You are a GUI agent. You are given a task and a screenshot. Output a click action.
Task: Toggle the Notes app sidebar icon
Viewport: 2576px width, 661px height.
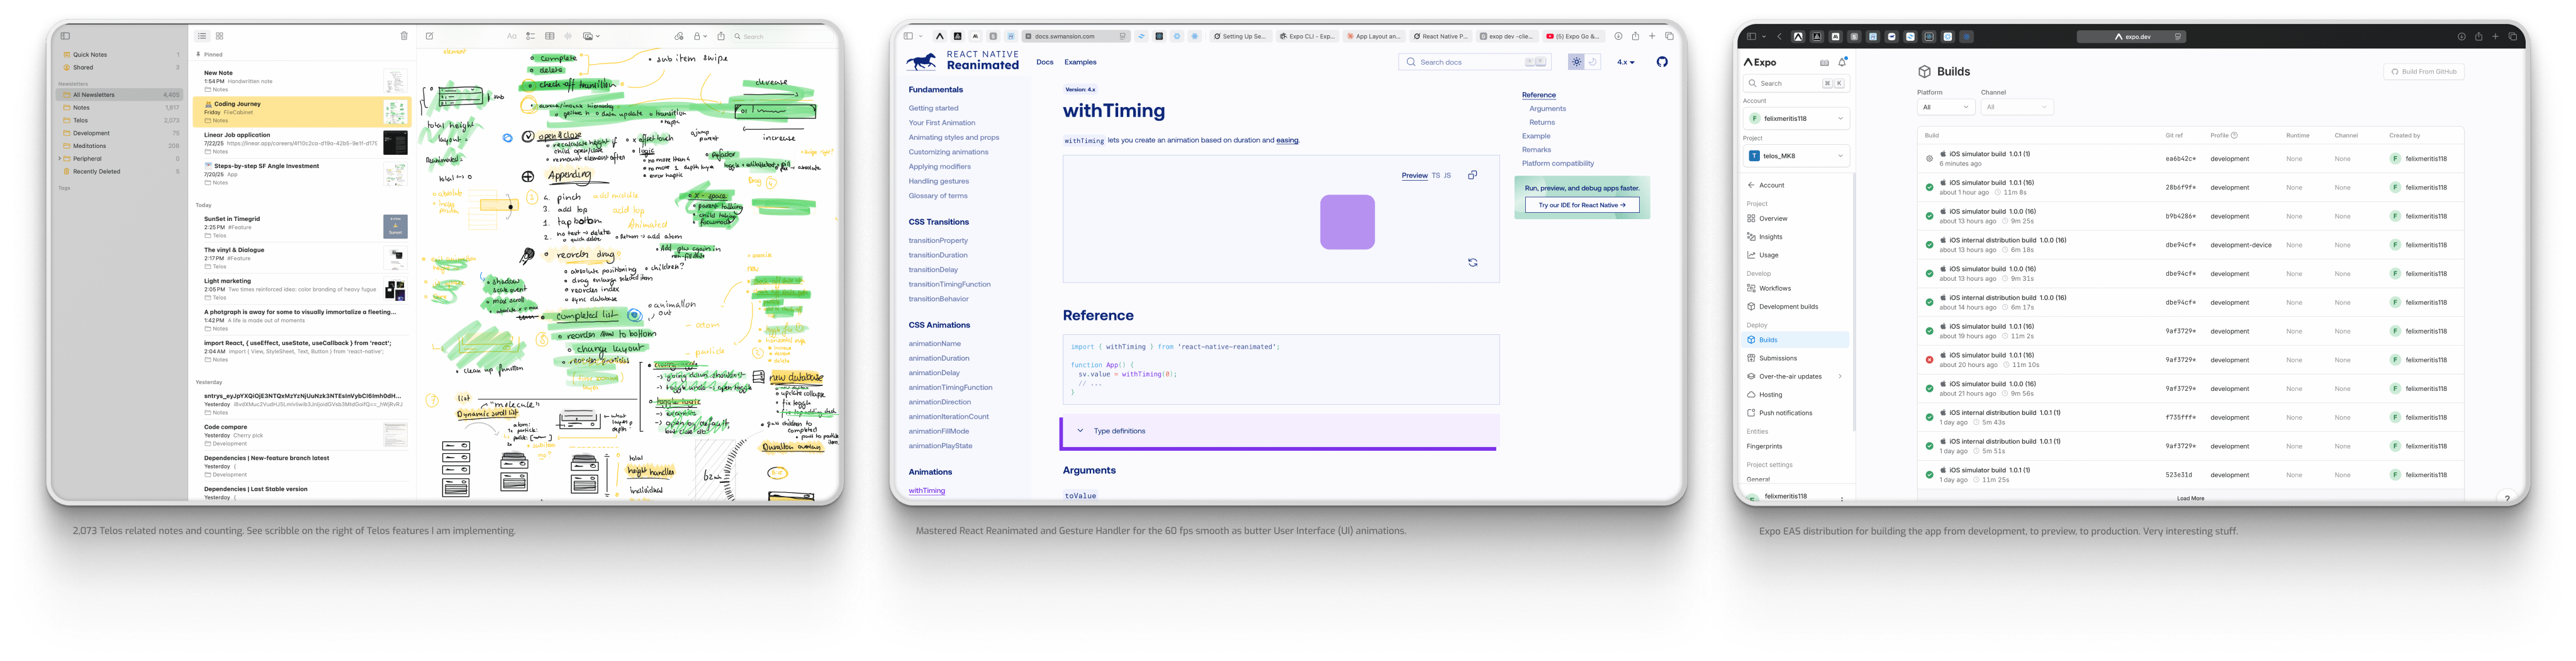click(x=66, y=36)
